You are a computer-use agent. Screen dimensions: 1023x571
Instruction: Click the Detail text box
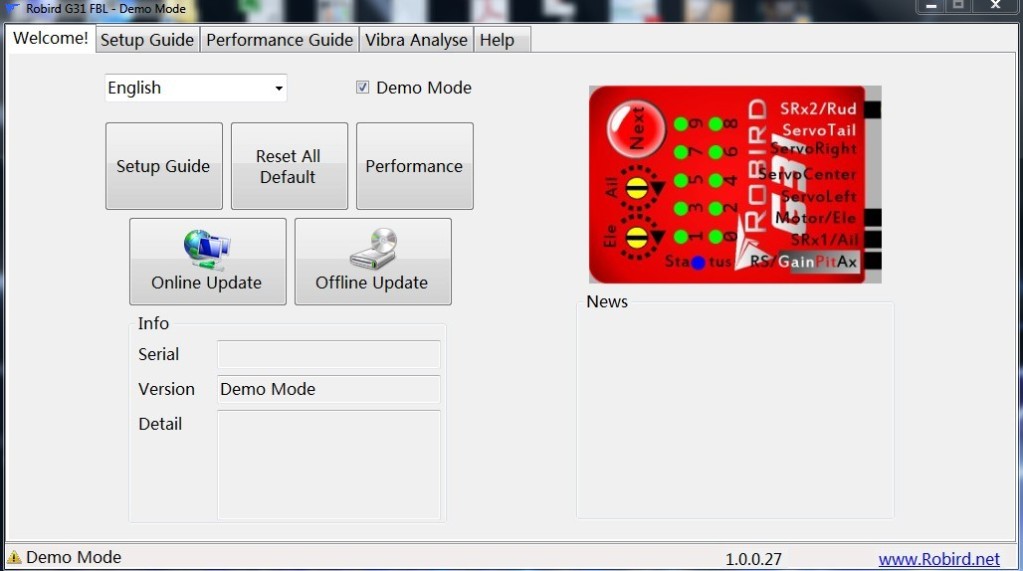(329, 465)
